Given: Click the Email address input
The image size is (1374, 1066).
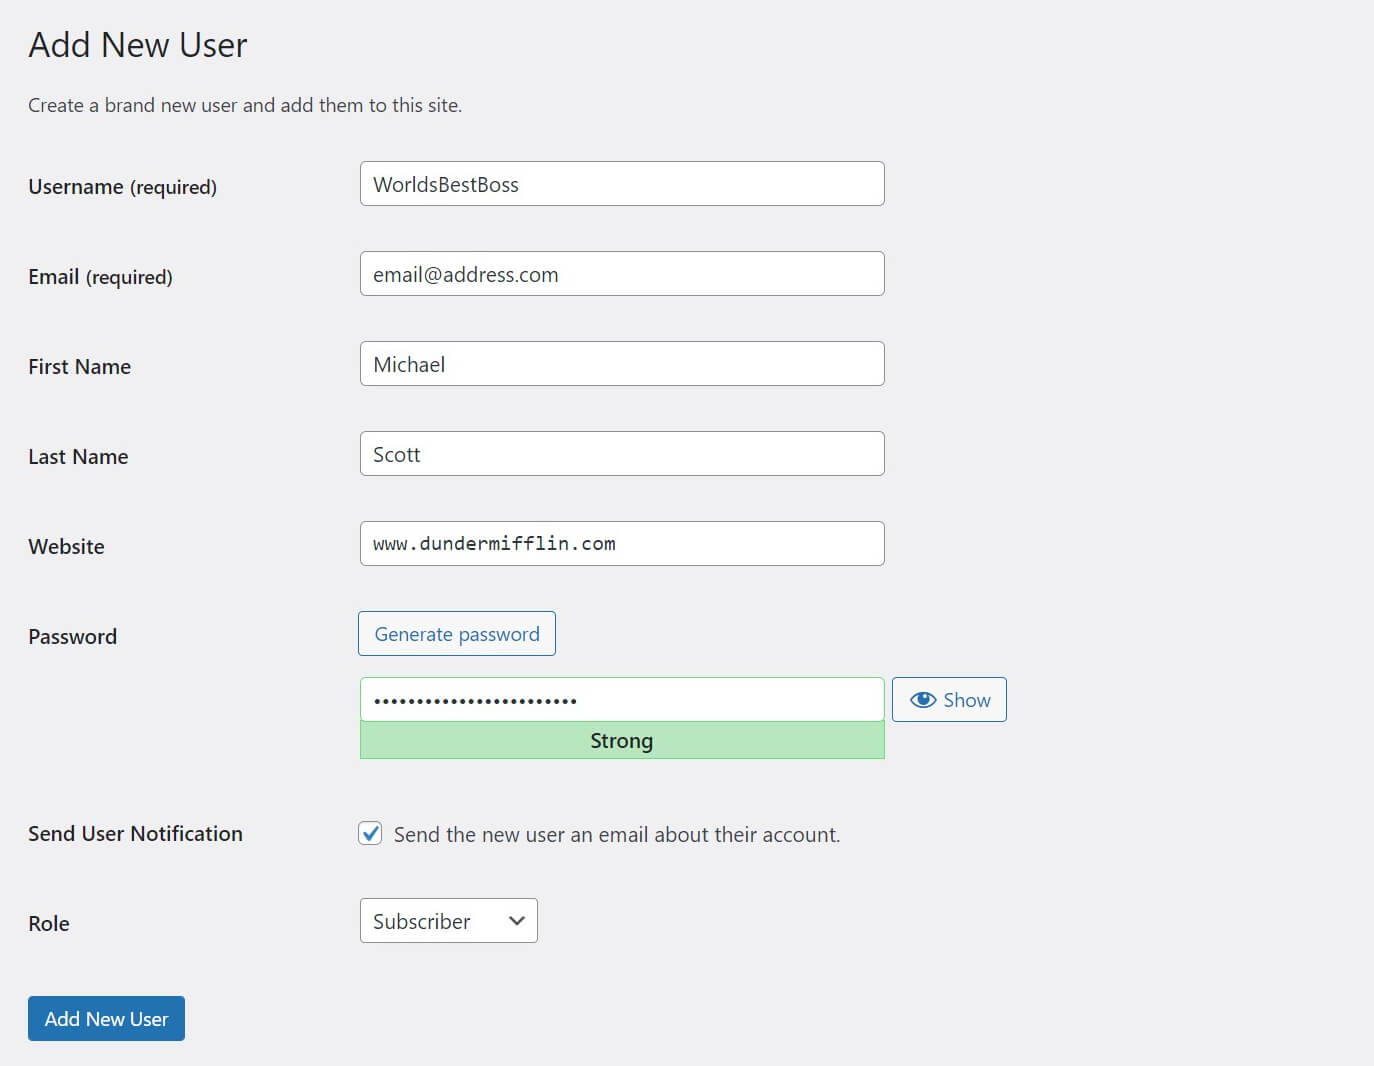Looking at the screenshot, I should 621,273.
